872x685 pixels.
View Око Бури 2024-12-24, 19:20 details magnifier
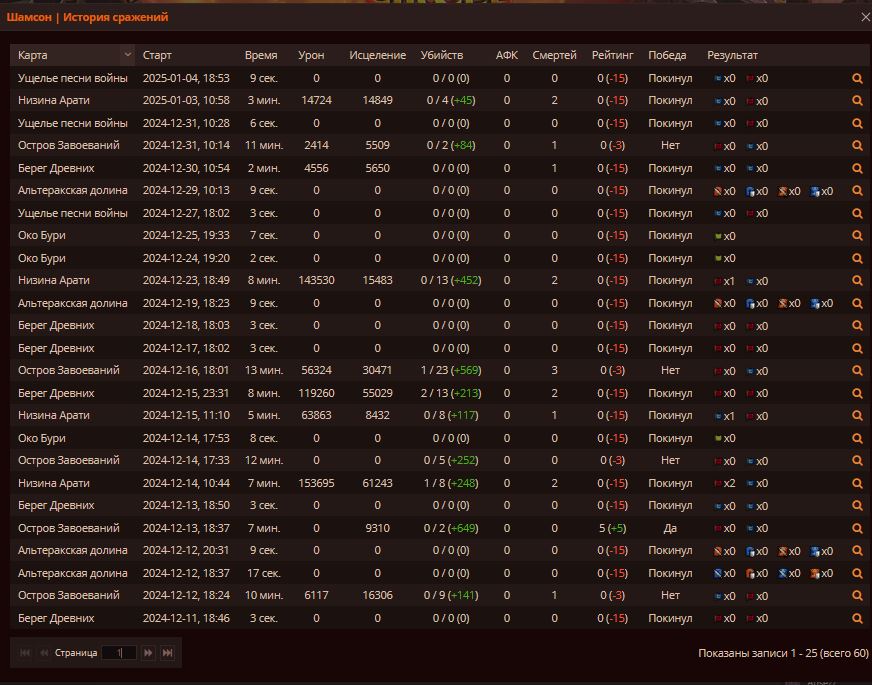[x=857, y=259]
